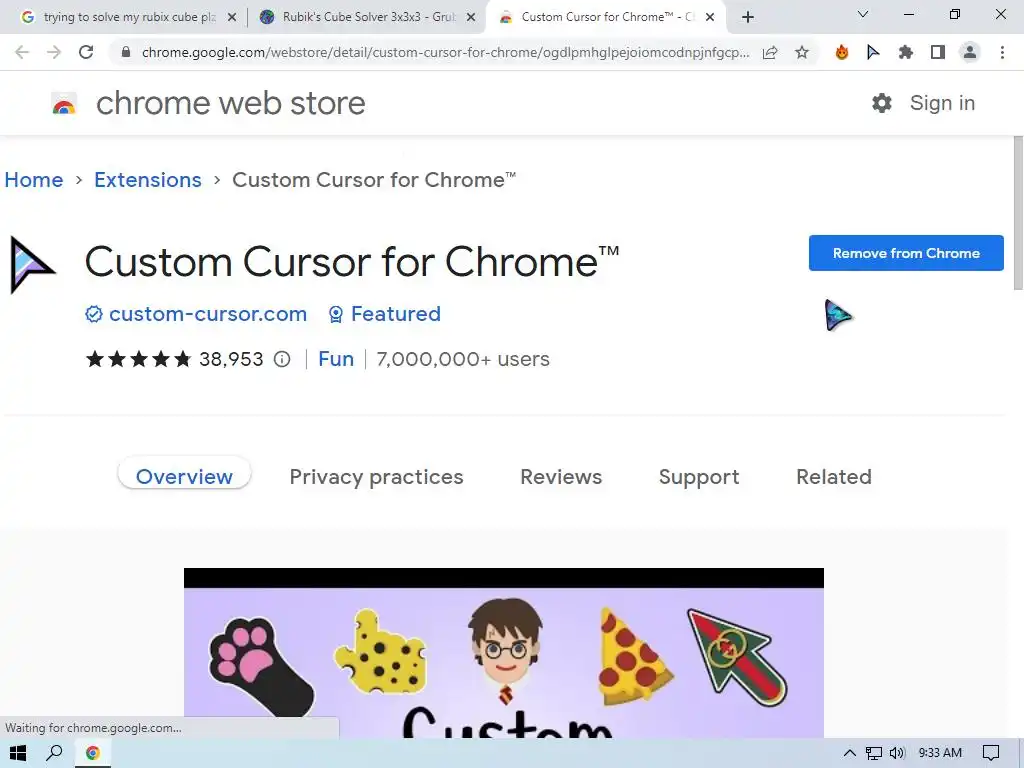Open the network status tray icon

pos(874,753)
